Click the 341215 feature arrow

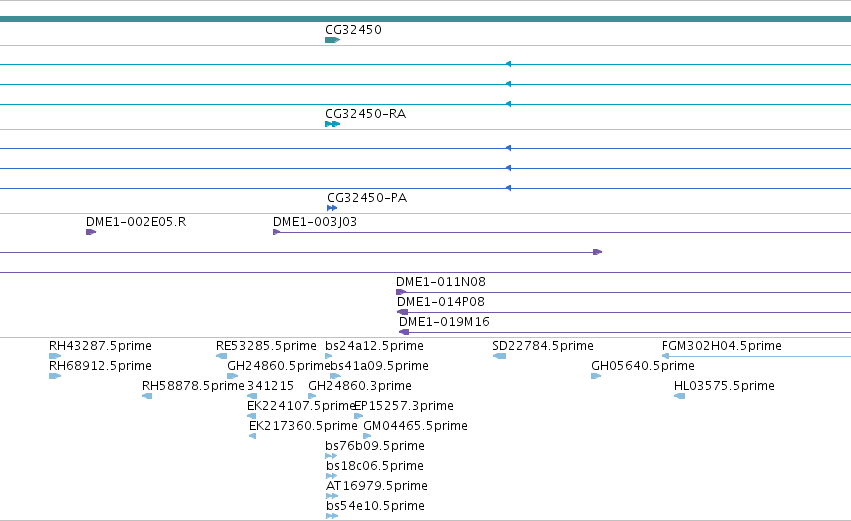point(252,396)
